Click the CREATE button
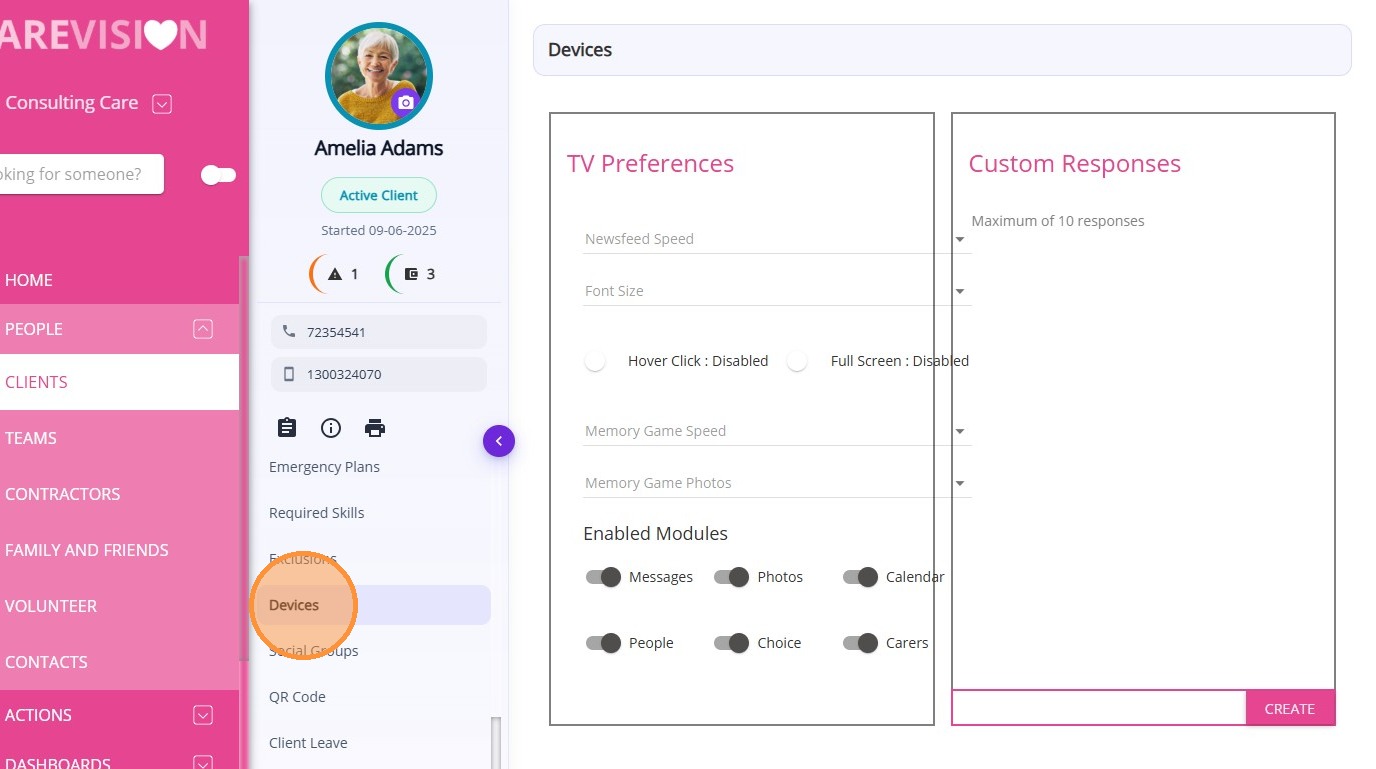This screenshot has width=1376, height=769. point(1290,708)
